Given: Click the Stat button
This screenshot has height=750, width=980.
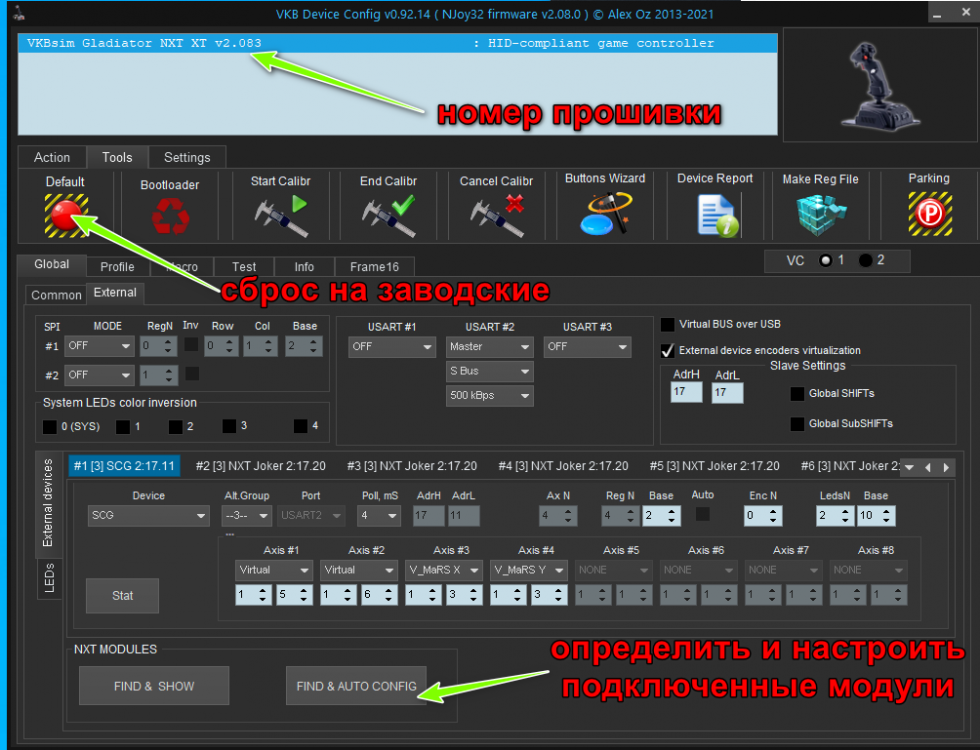Looking at the screenshot, I should [x=122, y=596].
